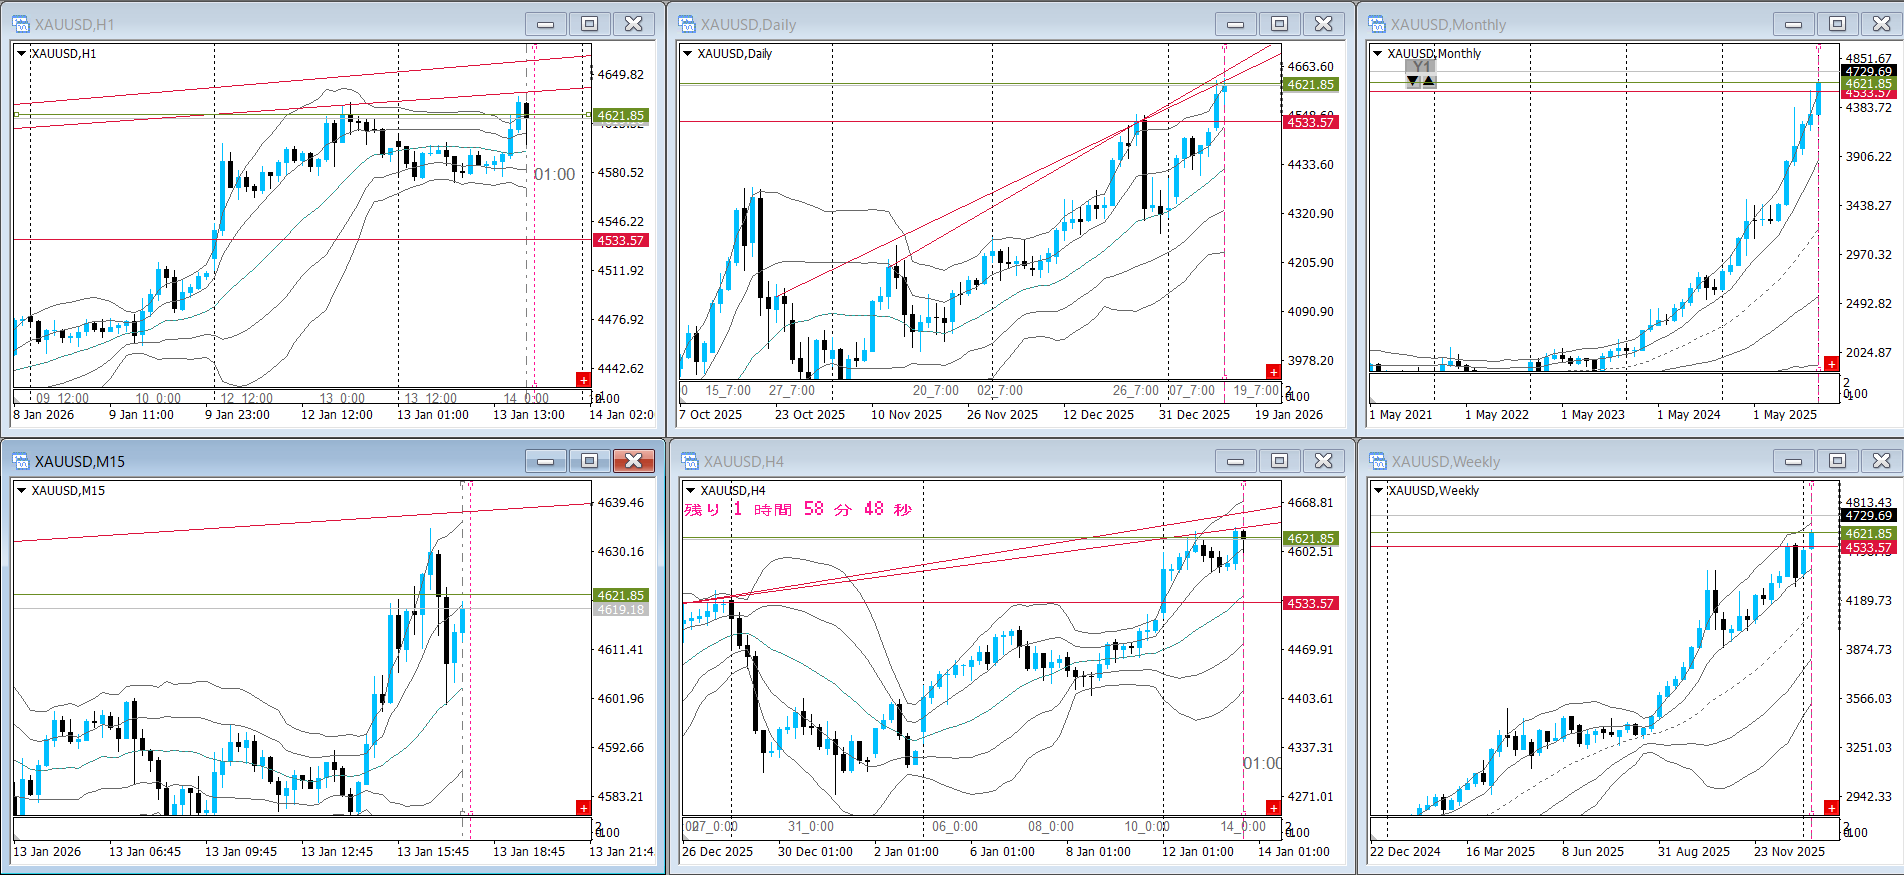This screenshot has height=875, width=1904.
Task: Click the green 4621.85 price label in H1
Action: click(x=621, y=116)
